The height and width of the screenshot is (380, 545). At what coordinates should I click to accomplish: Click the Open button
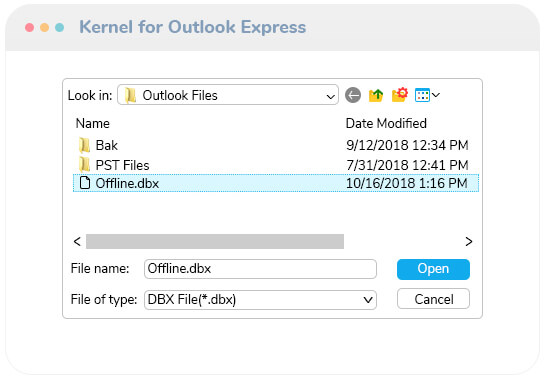pyautogui.click(x=433, y=269)
